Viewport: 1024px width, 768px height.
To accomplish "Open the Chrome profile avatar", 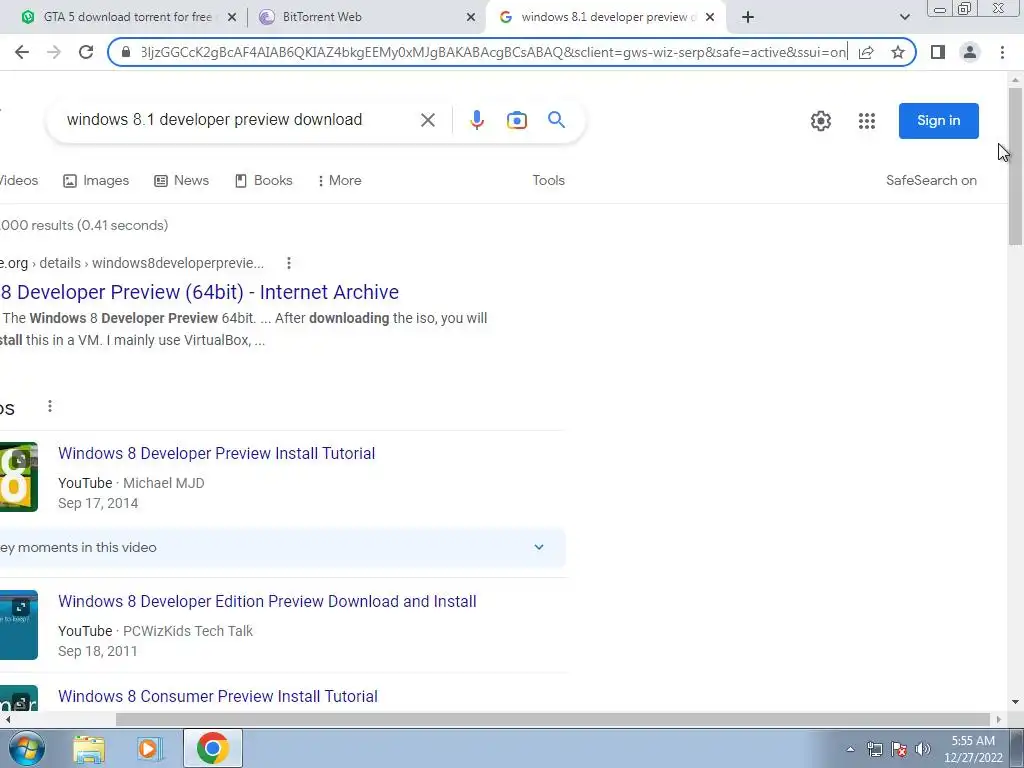I will point(970,52).
